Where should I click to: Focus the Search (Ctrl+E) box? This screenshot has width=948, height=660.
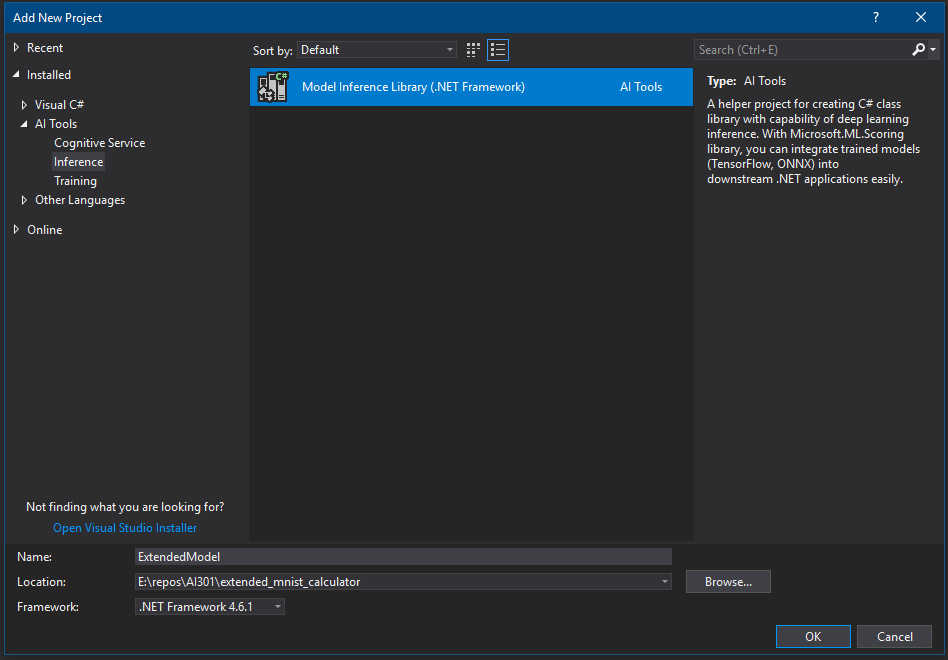(802, 50)
